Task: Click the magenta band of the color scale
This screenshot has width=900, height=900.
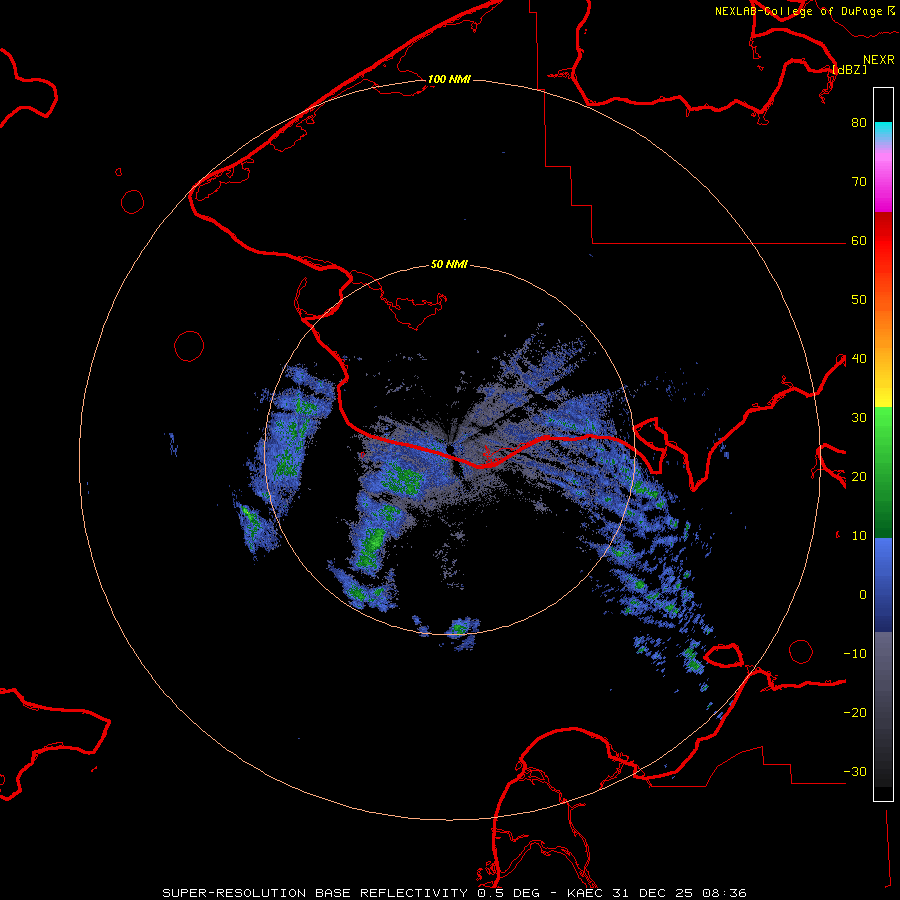Action: [x=883, y=181]
